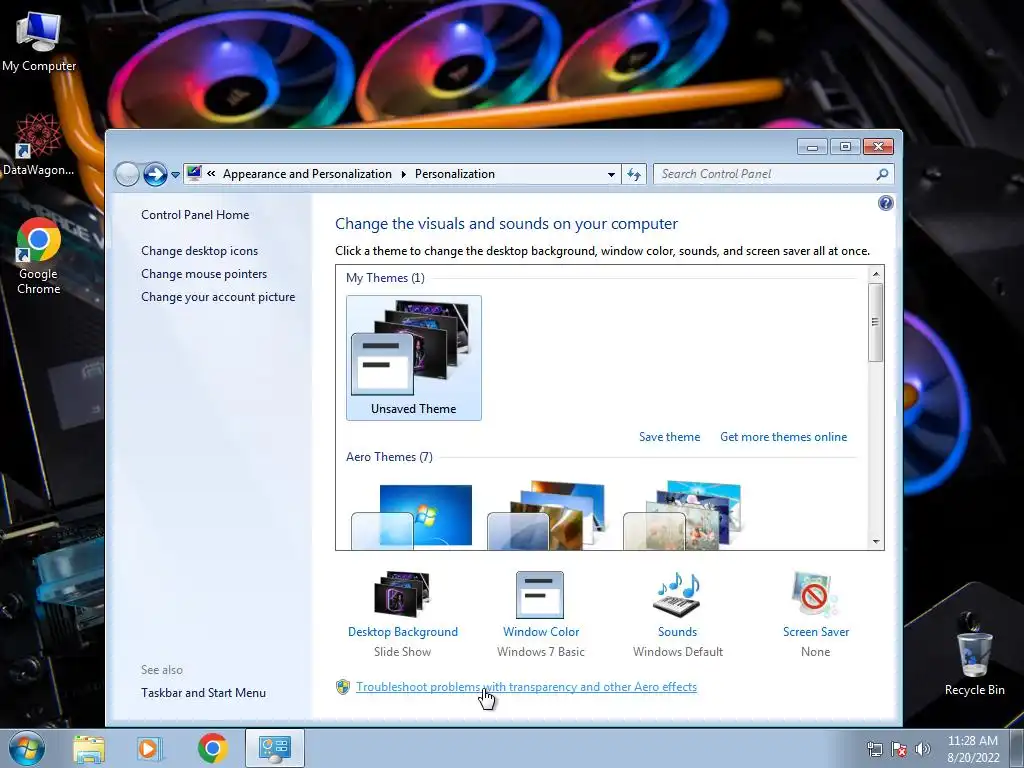Click the Appearance and Personalization breadcrumb
Image resolution: width=1024 pixels, height=768 pixels.
(307, 174)
